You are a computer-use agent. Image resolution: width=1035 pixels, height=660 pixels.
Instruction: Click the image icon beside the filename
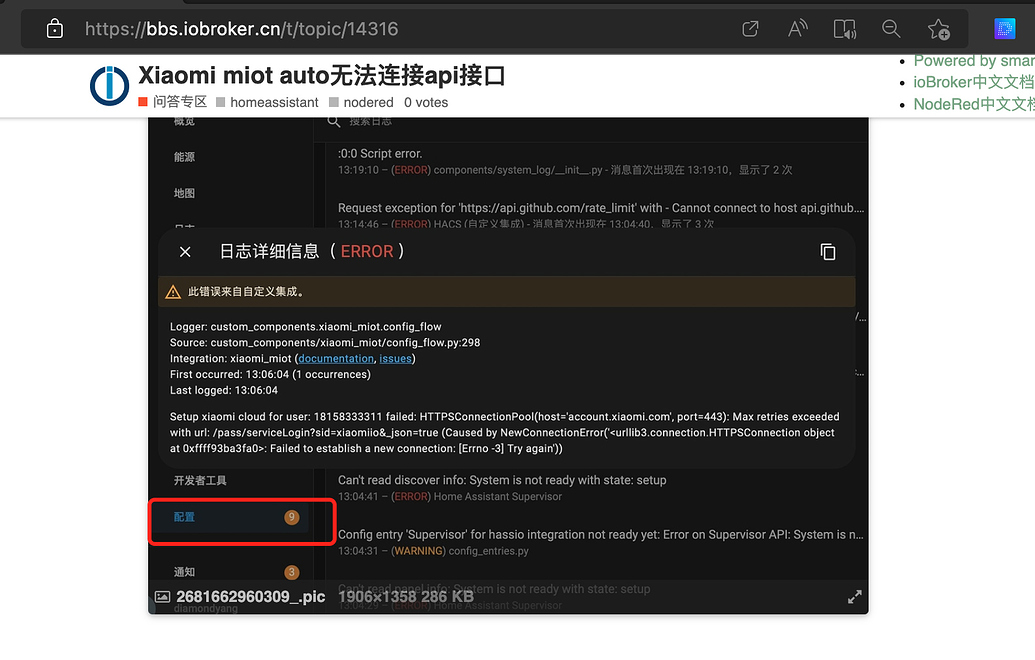click(162, 596)
